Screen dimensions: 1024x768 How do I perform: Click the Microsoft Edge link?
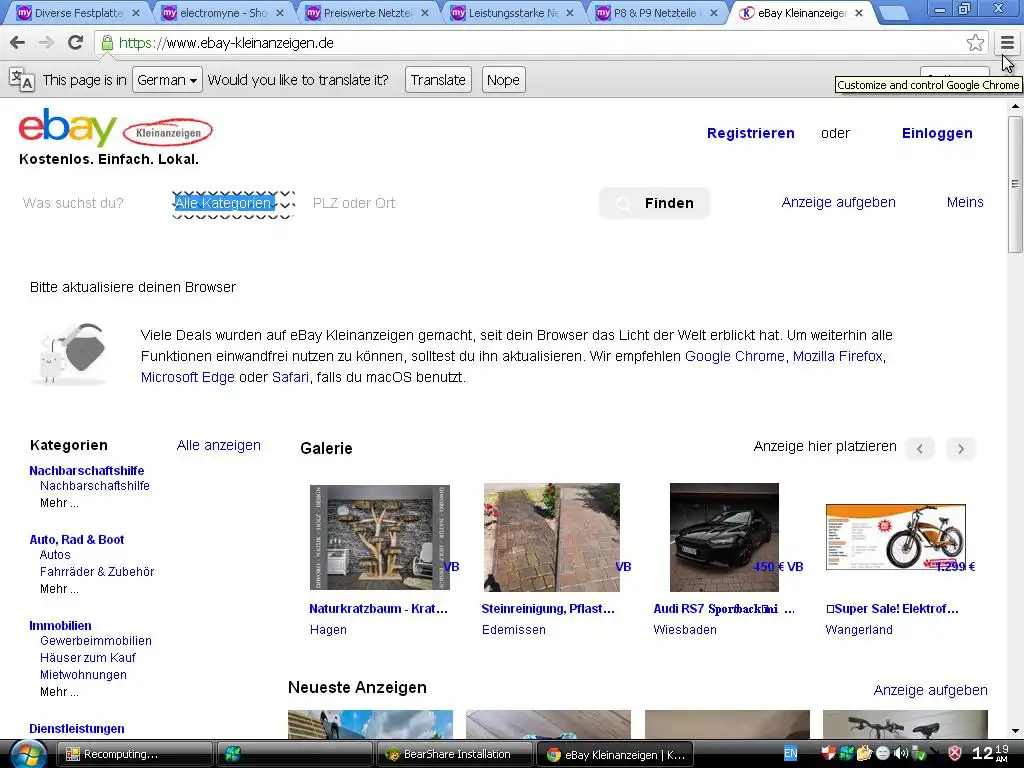point(187,377)
